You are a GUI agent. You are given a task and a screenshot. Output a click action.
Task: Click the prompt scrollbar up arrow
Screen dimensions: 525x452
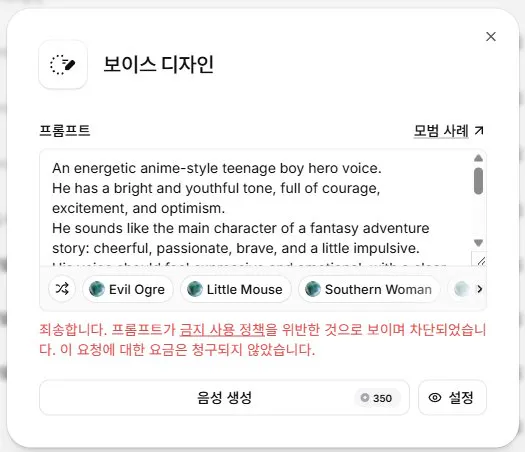point(478,158)
